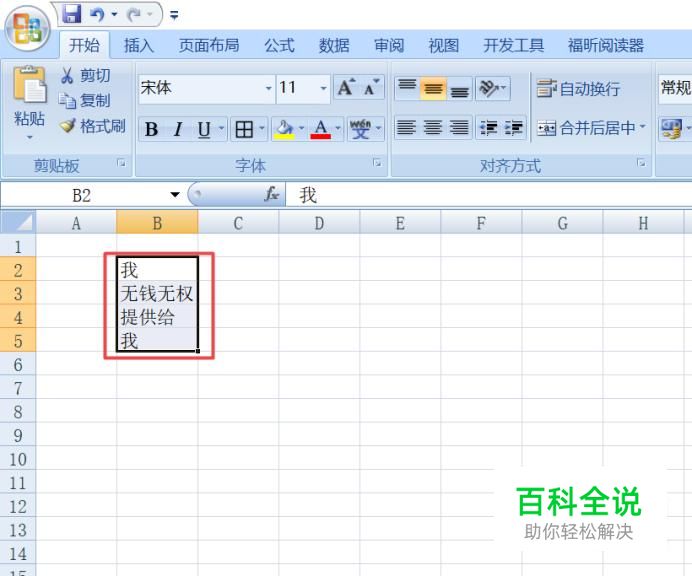
Task: Open the font size 11 dropdown
Action: (323, 88)
